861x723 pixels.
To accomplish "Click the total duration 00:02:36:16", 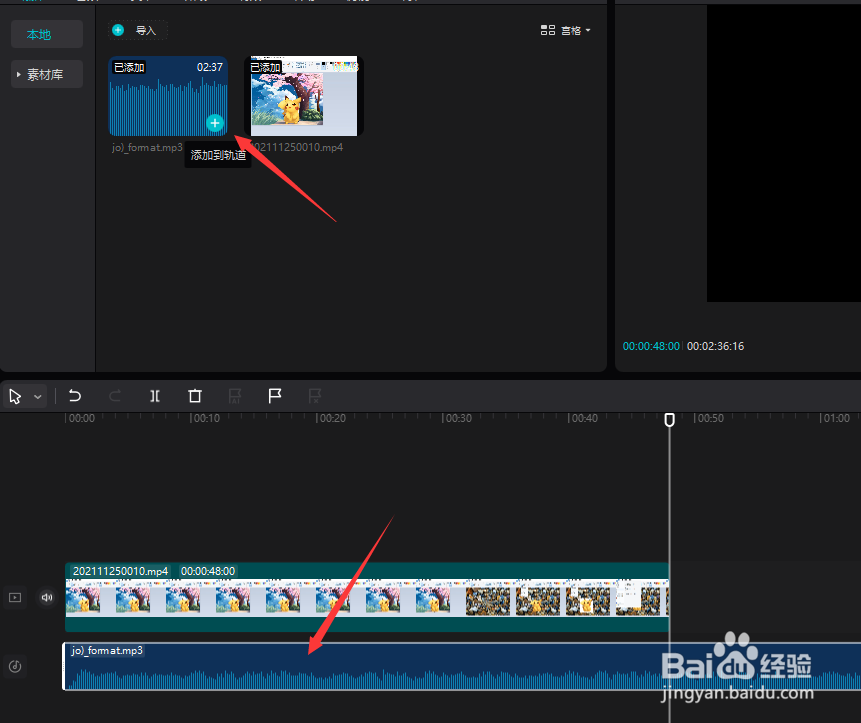I will coord(715,346).
